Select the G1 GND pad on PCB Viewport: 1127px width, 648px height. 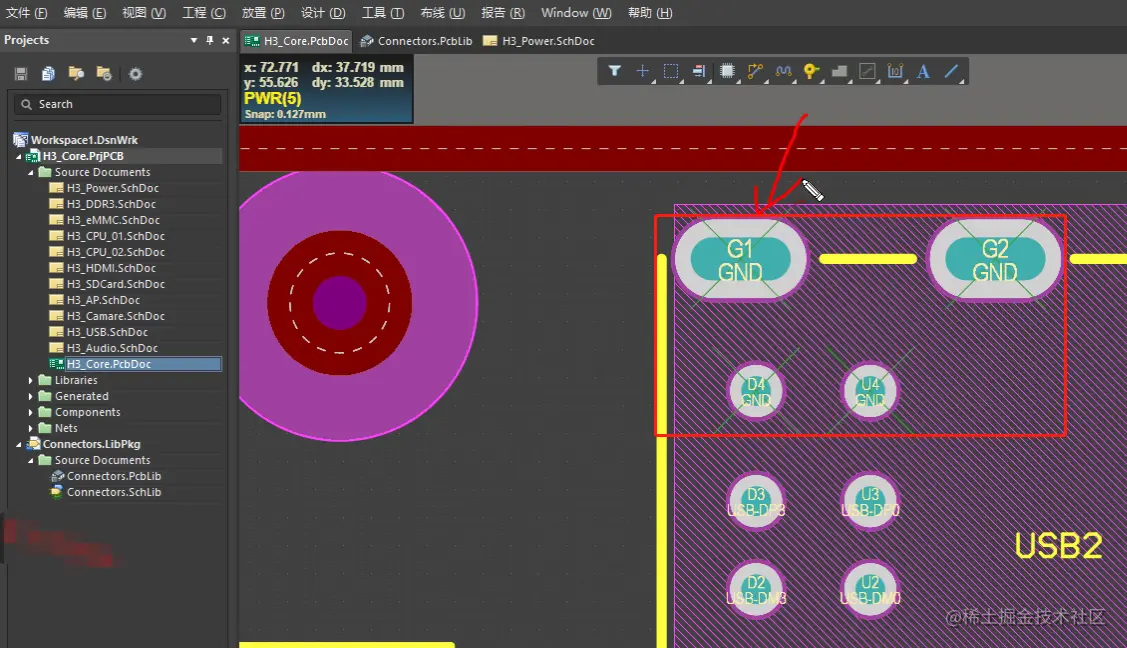point(740,259)
